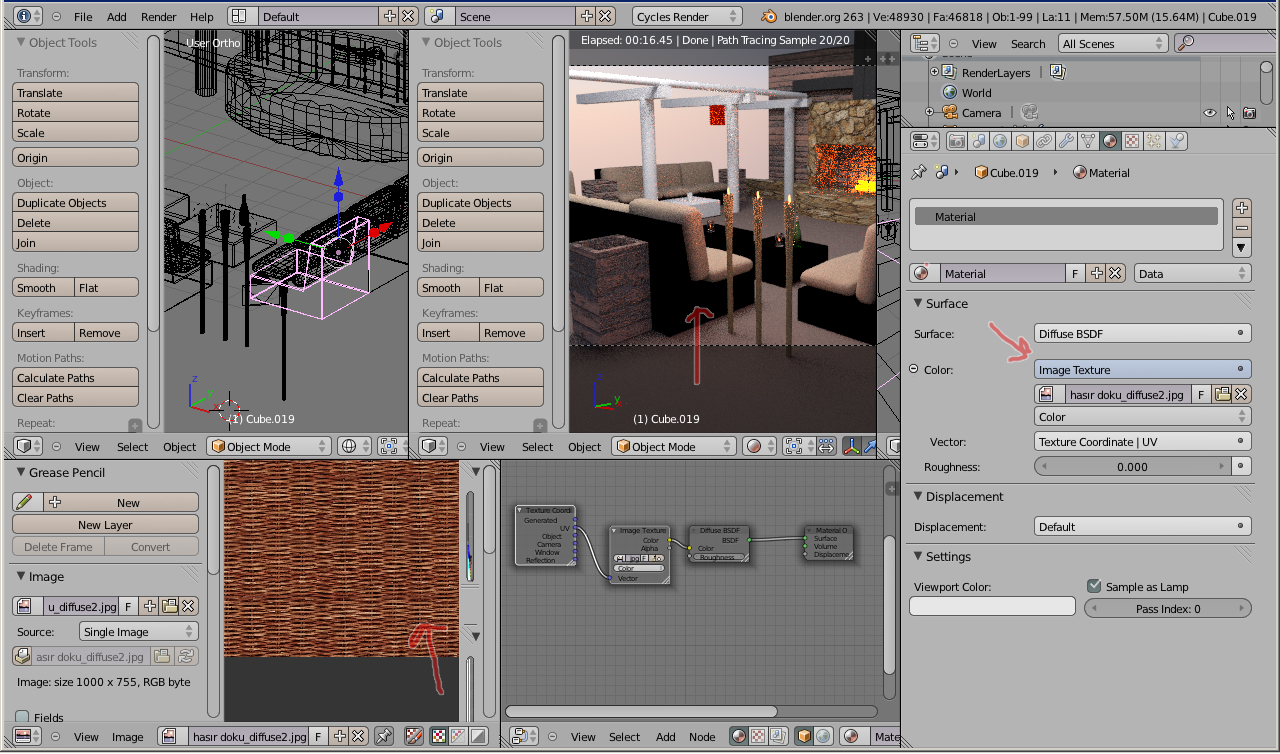1280x754 pixels.
Task: Open Object Mode dropdown in left viewport
Action: click(268, 446)
